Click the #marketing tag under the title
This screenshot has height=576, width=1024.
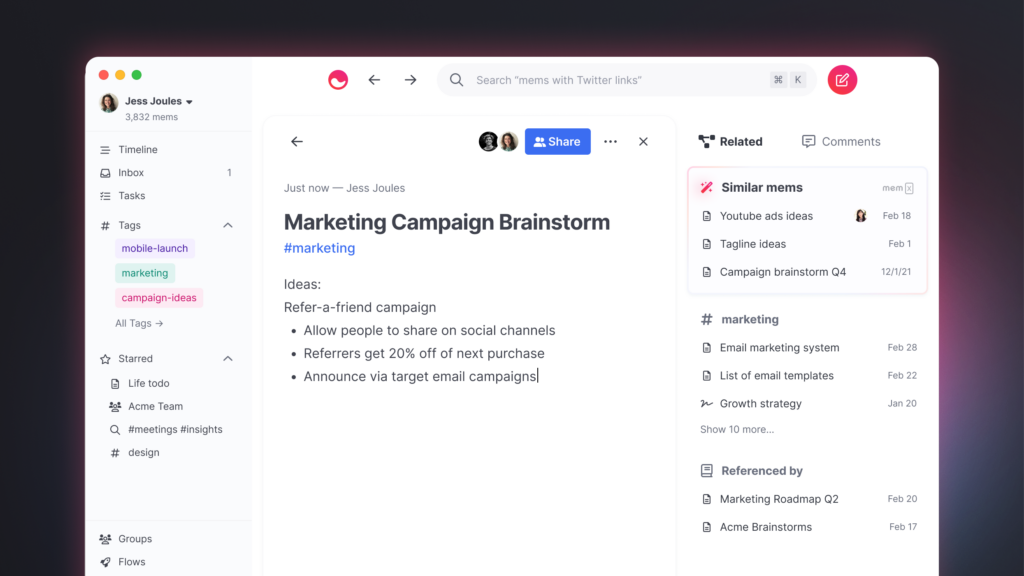coord(319,247)
